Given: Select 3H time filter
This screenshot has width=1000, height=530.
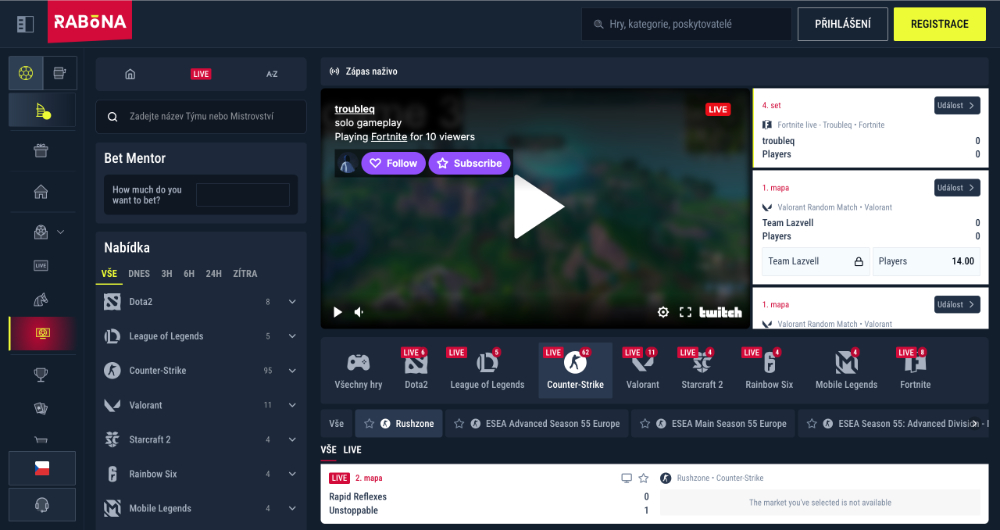Looking at the screenshot, I should tap(167, 274).
